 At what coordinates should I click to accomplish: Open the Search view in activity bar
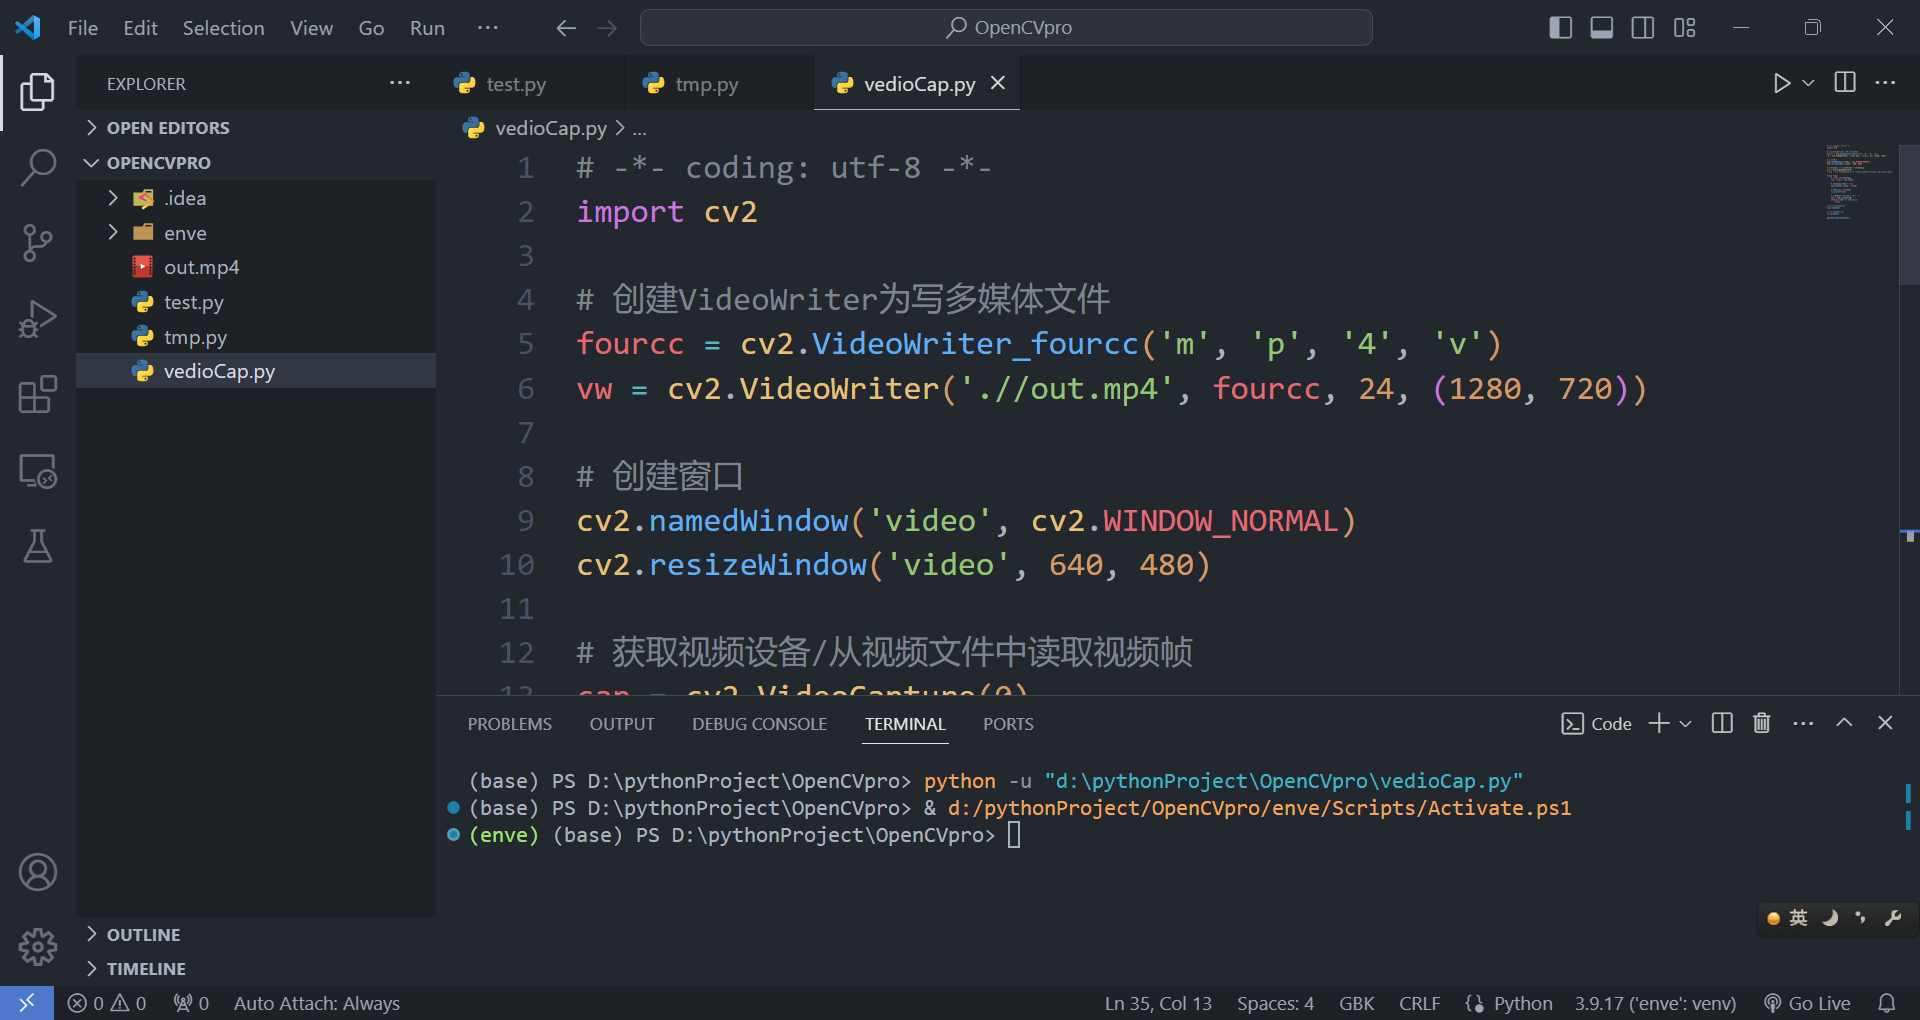pos(37,167)
